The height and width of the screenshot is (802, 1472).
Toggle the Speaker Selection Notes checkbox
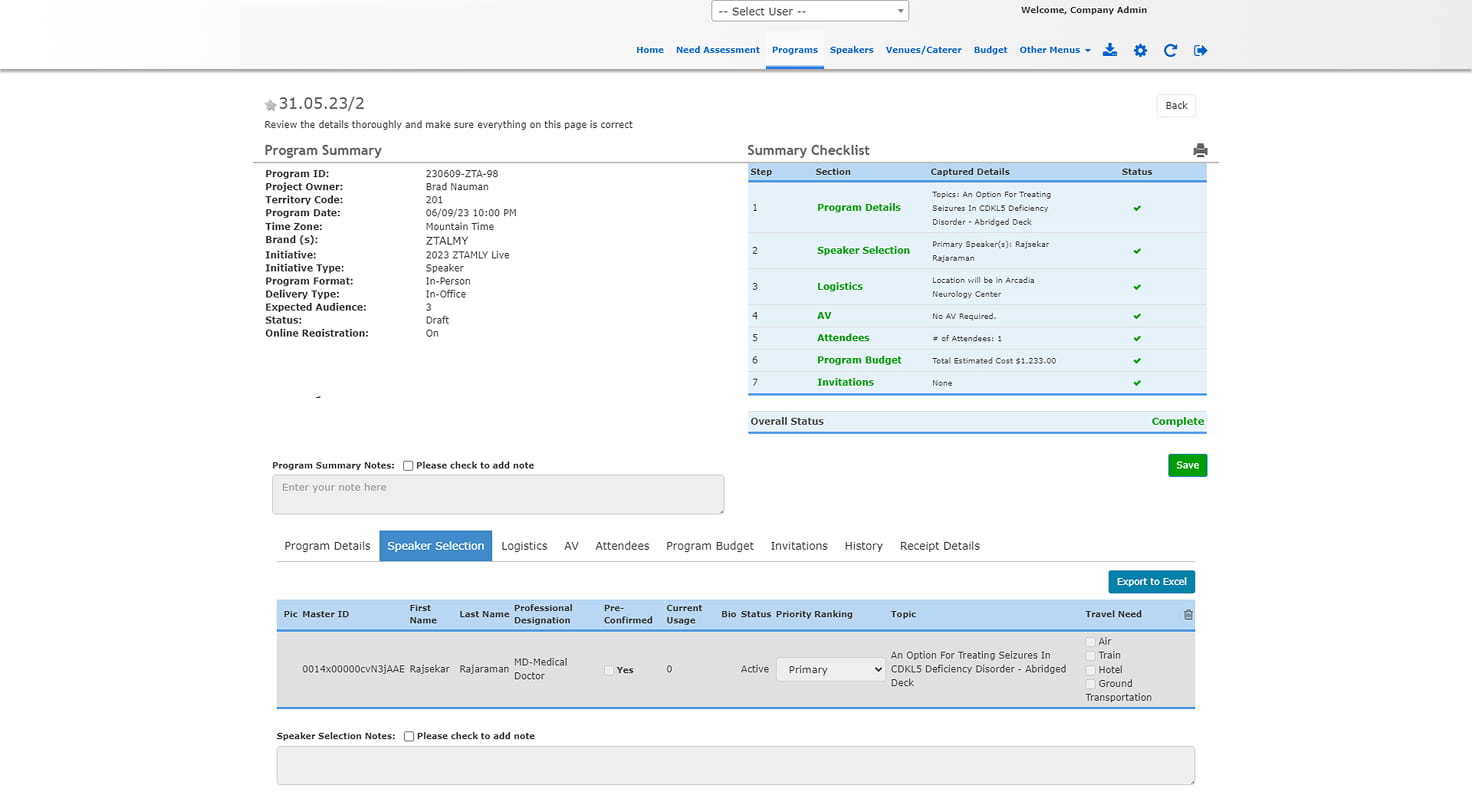click(408, 736)
